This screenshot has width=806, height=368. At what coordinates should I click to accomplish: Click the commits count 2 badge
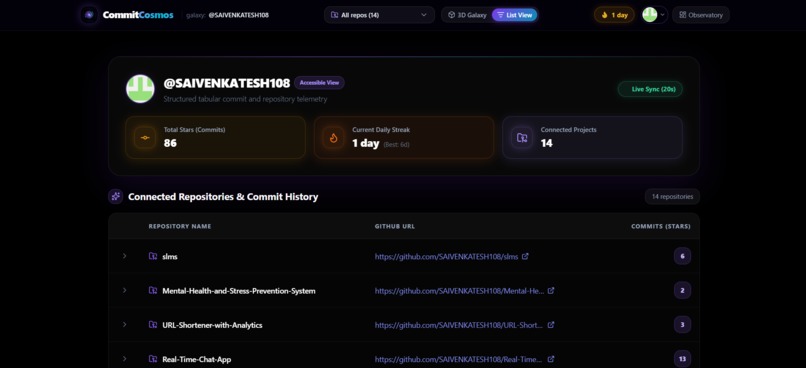(x=682, y=290)
